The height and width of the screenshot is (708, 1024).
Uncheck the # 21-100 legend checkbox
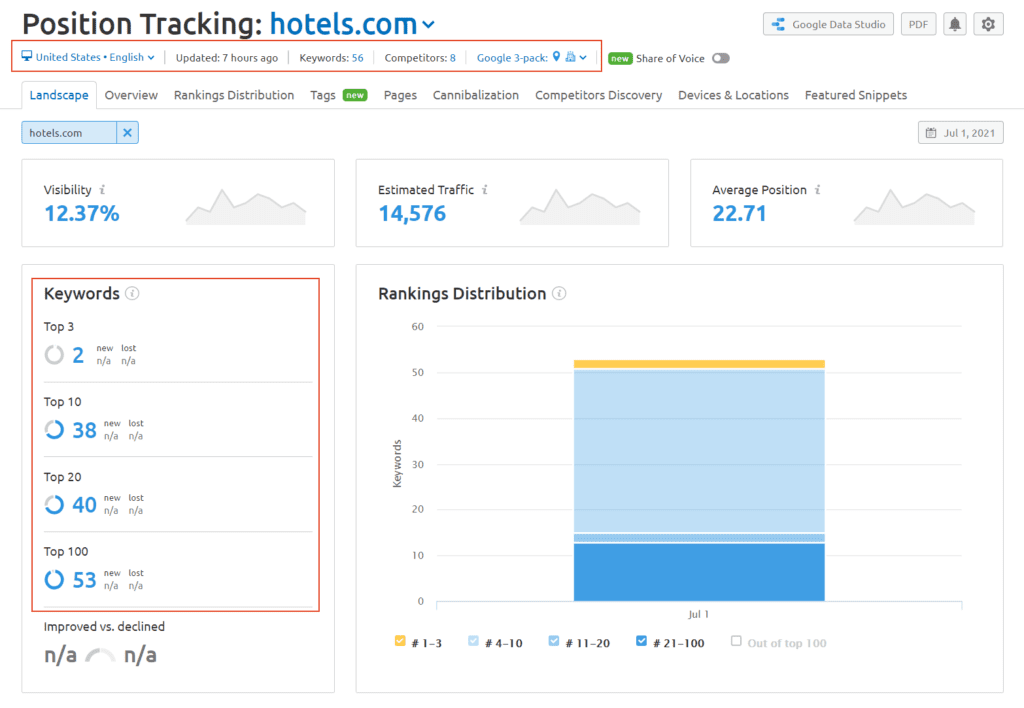[641, 641]
